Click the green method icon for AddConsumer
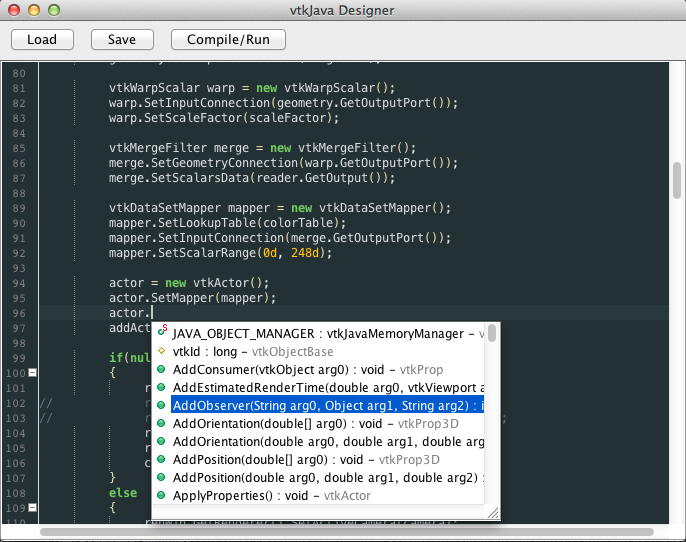The width and height of the screenshot is (686, 542). coord(162,370)
